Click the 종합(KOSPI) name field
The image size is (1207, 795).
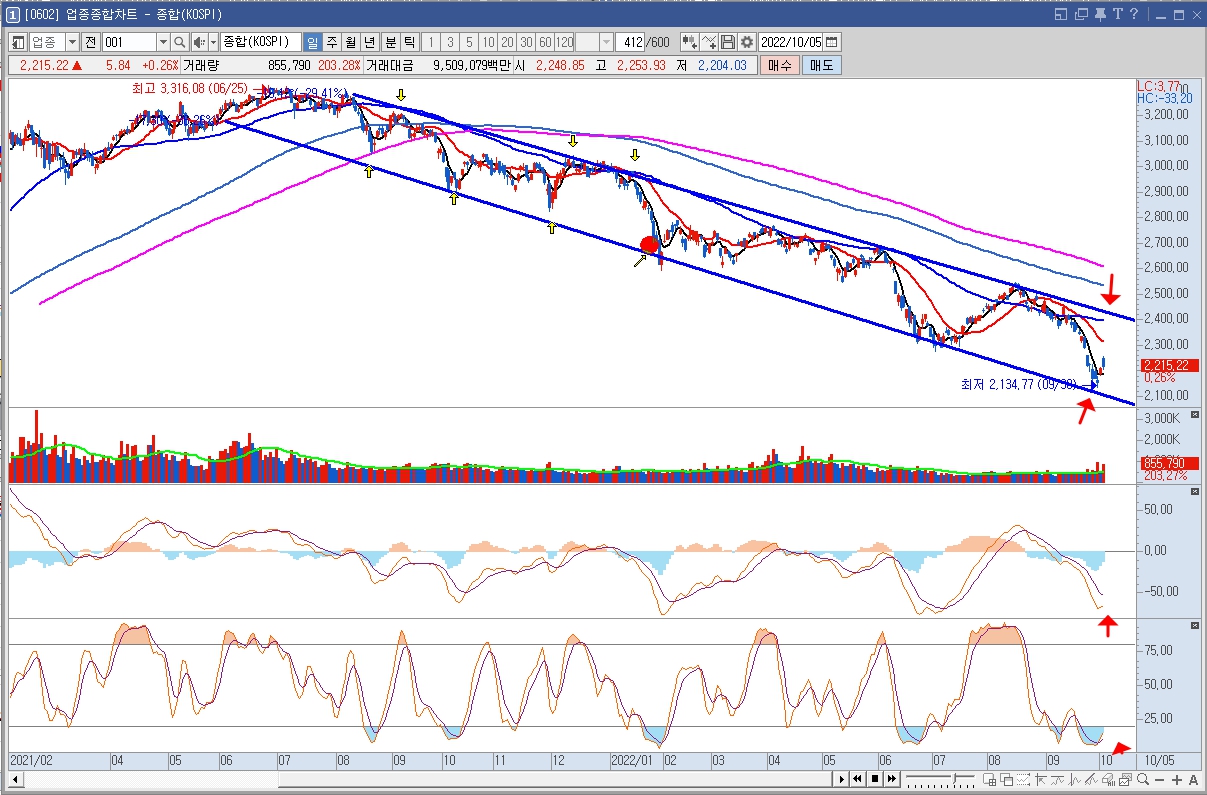point(260,42)
